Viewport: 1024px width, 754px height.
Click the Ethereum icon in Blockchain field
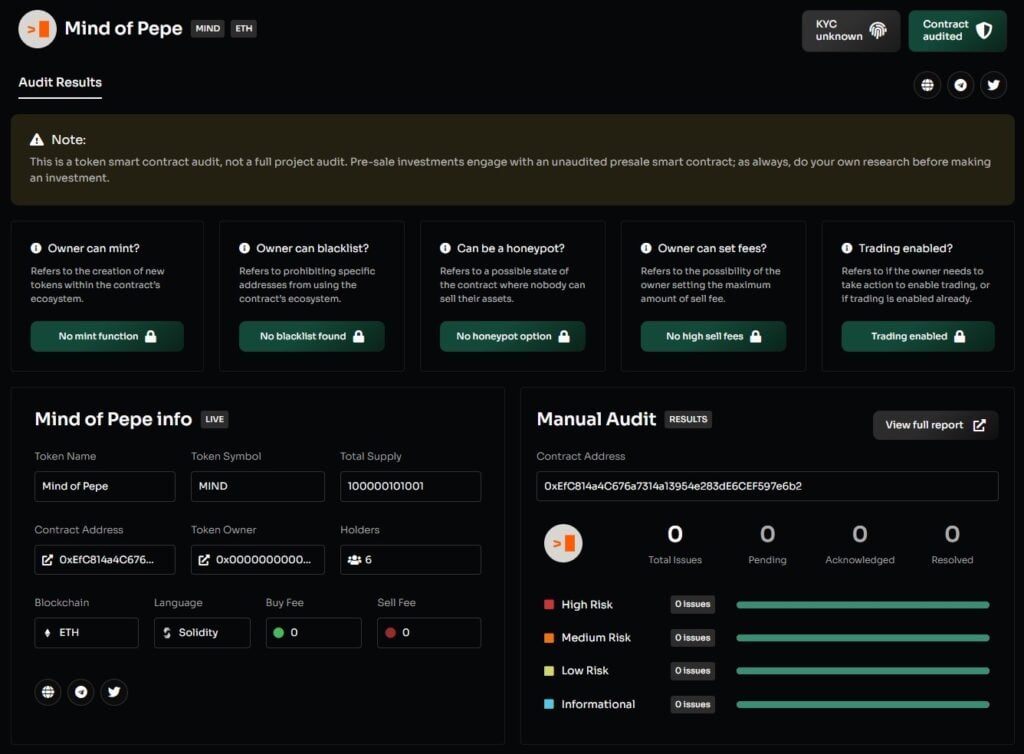click(x=47, y=633)
